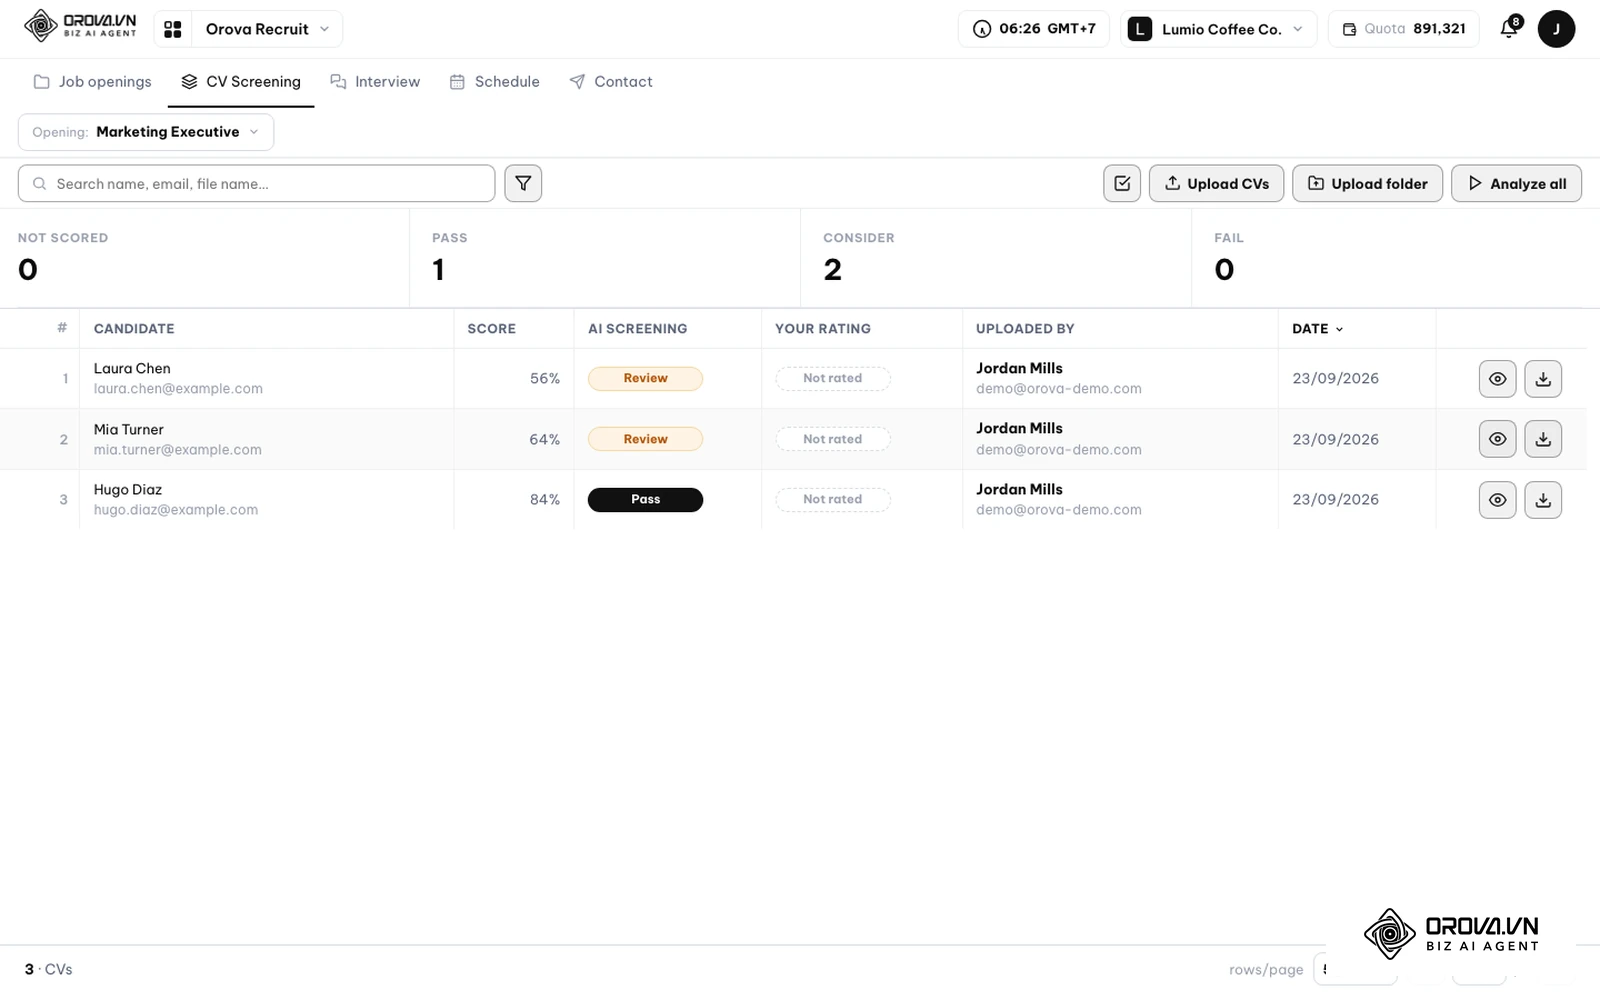The height and width of the screenshot is (1000, 1600).
Task: Open candidate name Mia Turner
Action: point(128,430)
